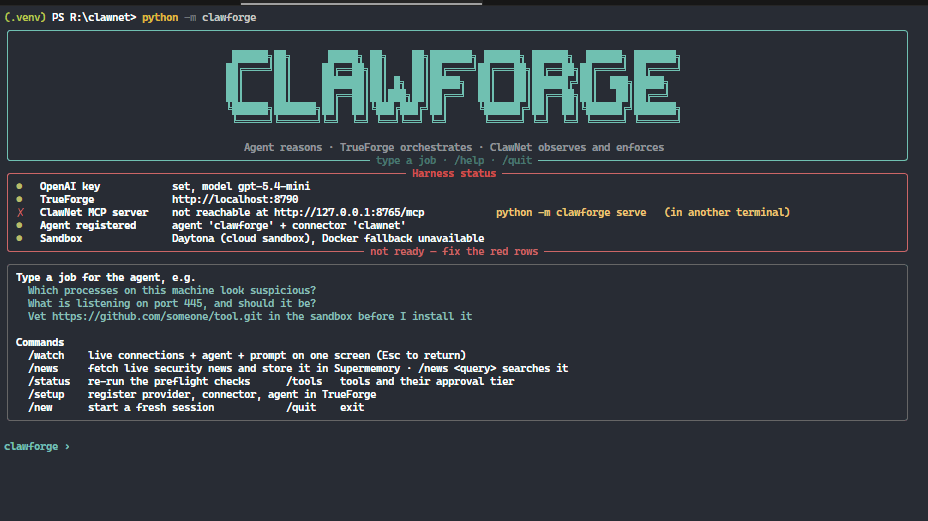Screen dimensions: 928x521
Task: Click 'Which processes on this machine look suspicious?'
Action: 172,290
